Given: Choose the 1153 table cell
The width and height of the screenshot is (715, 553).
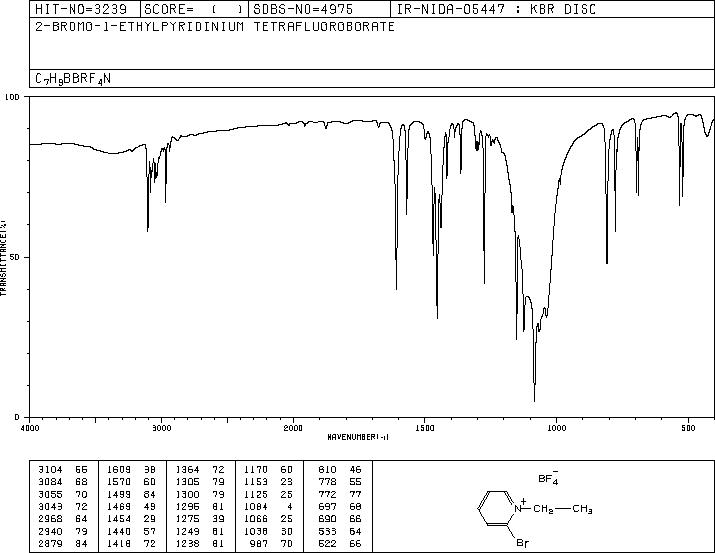Looking at the screenshot, I should pos(256,482).
